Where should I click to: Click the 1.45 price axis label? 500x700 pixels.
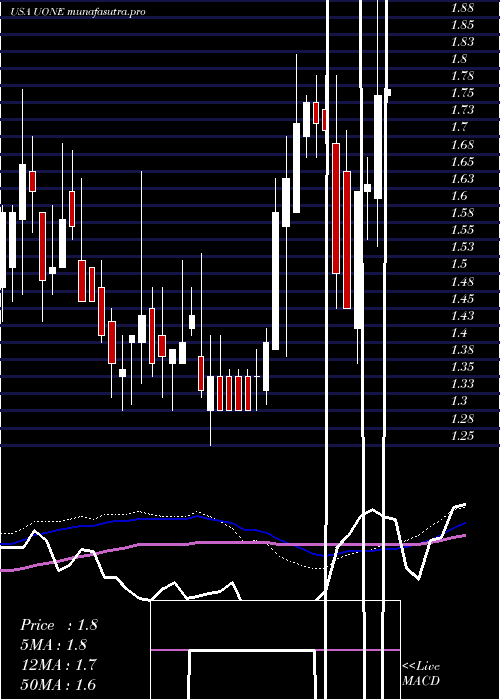point(462,299)
